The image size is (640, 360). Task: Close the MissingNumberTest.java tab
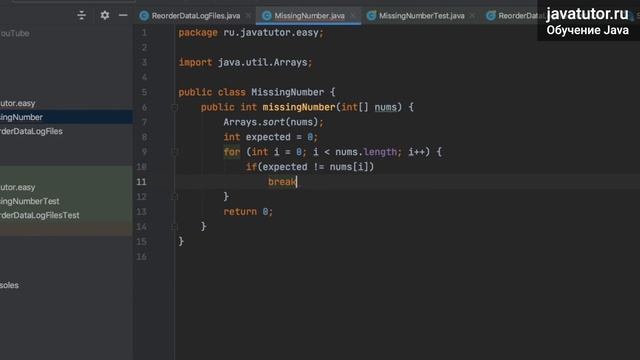coord(472,16)
